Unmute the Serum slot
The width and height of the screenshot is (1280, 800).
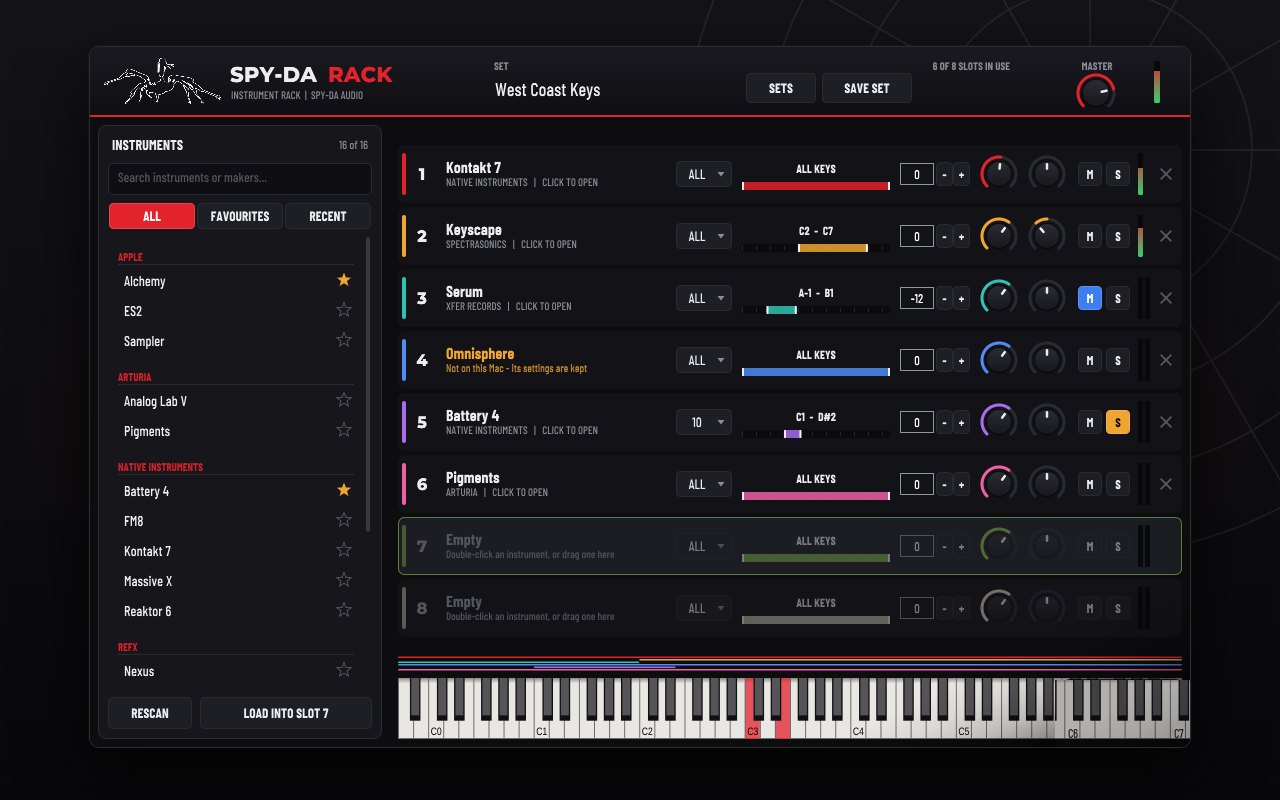(x=1090, y=298)
